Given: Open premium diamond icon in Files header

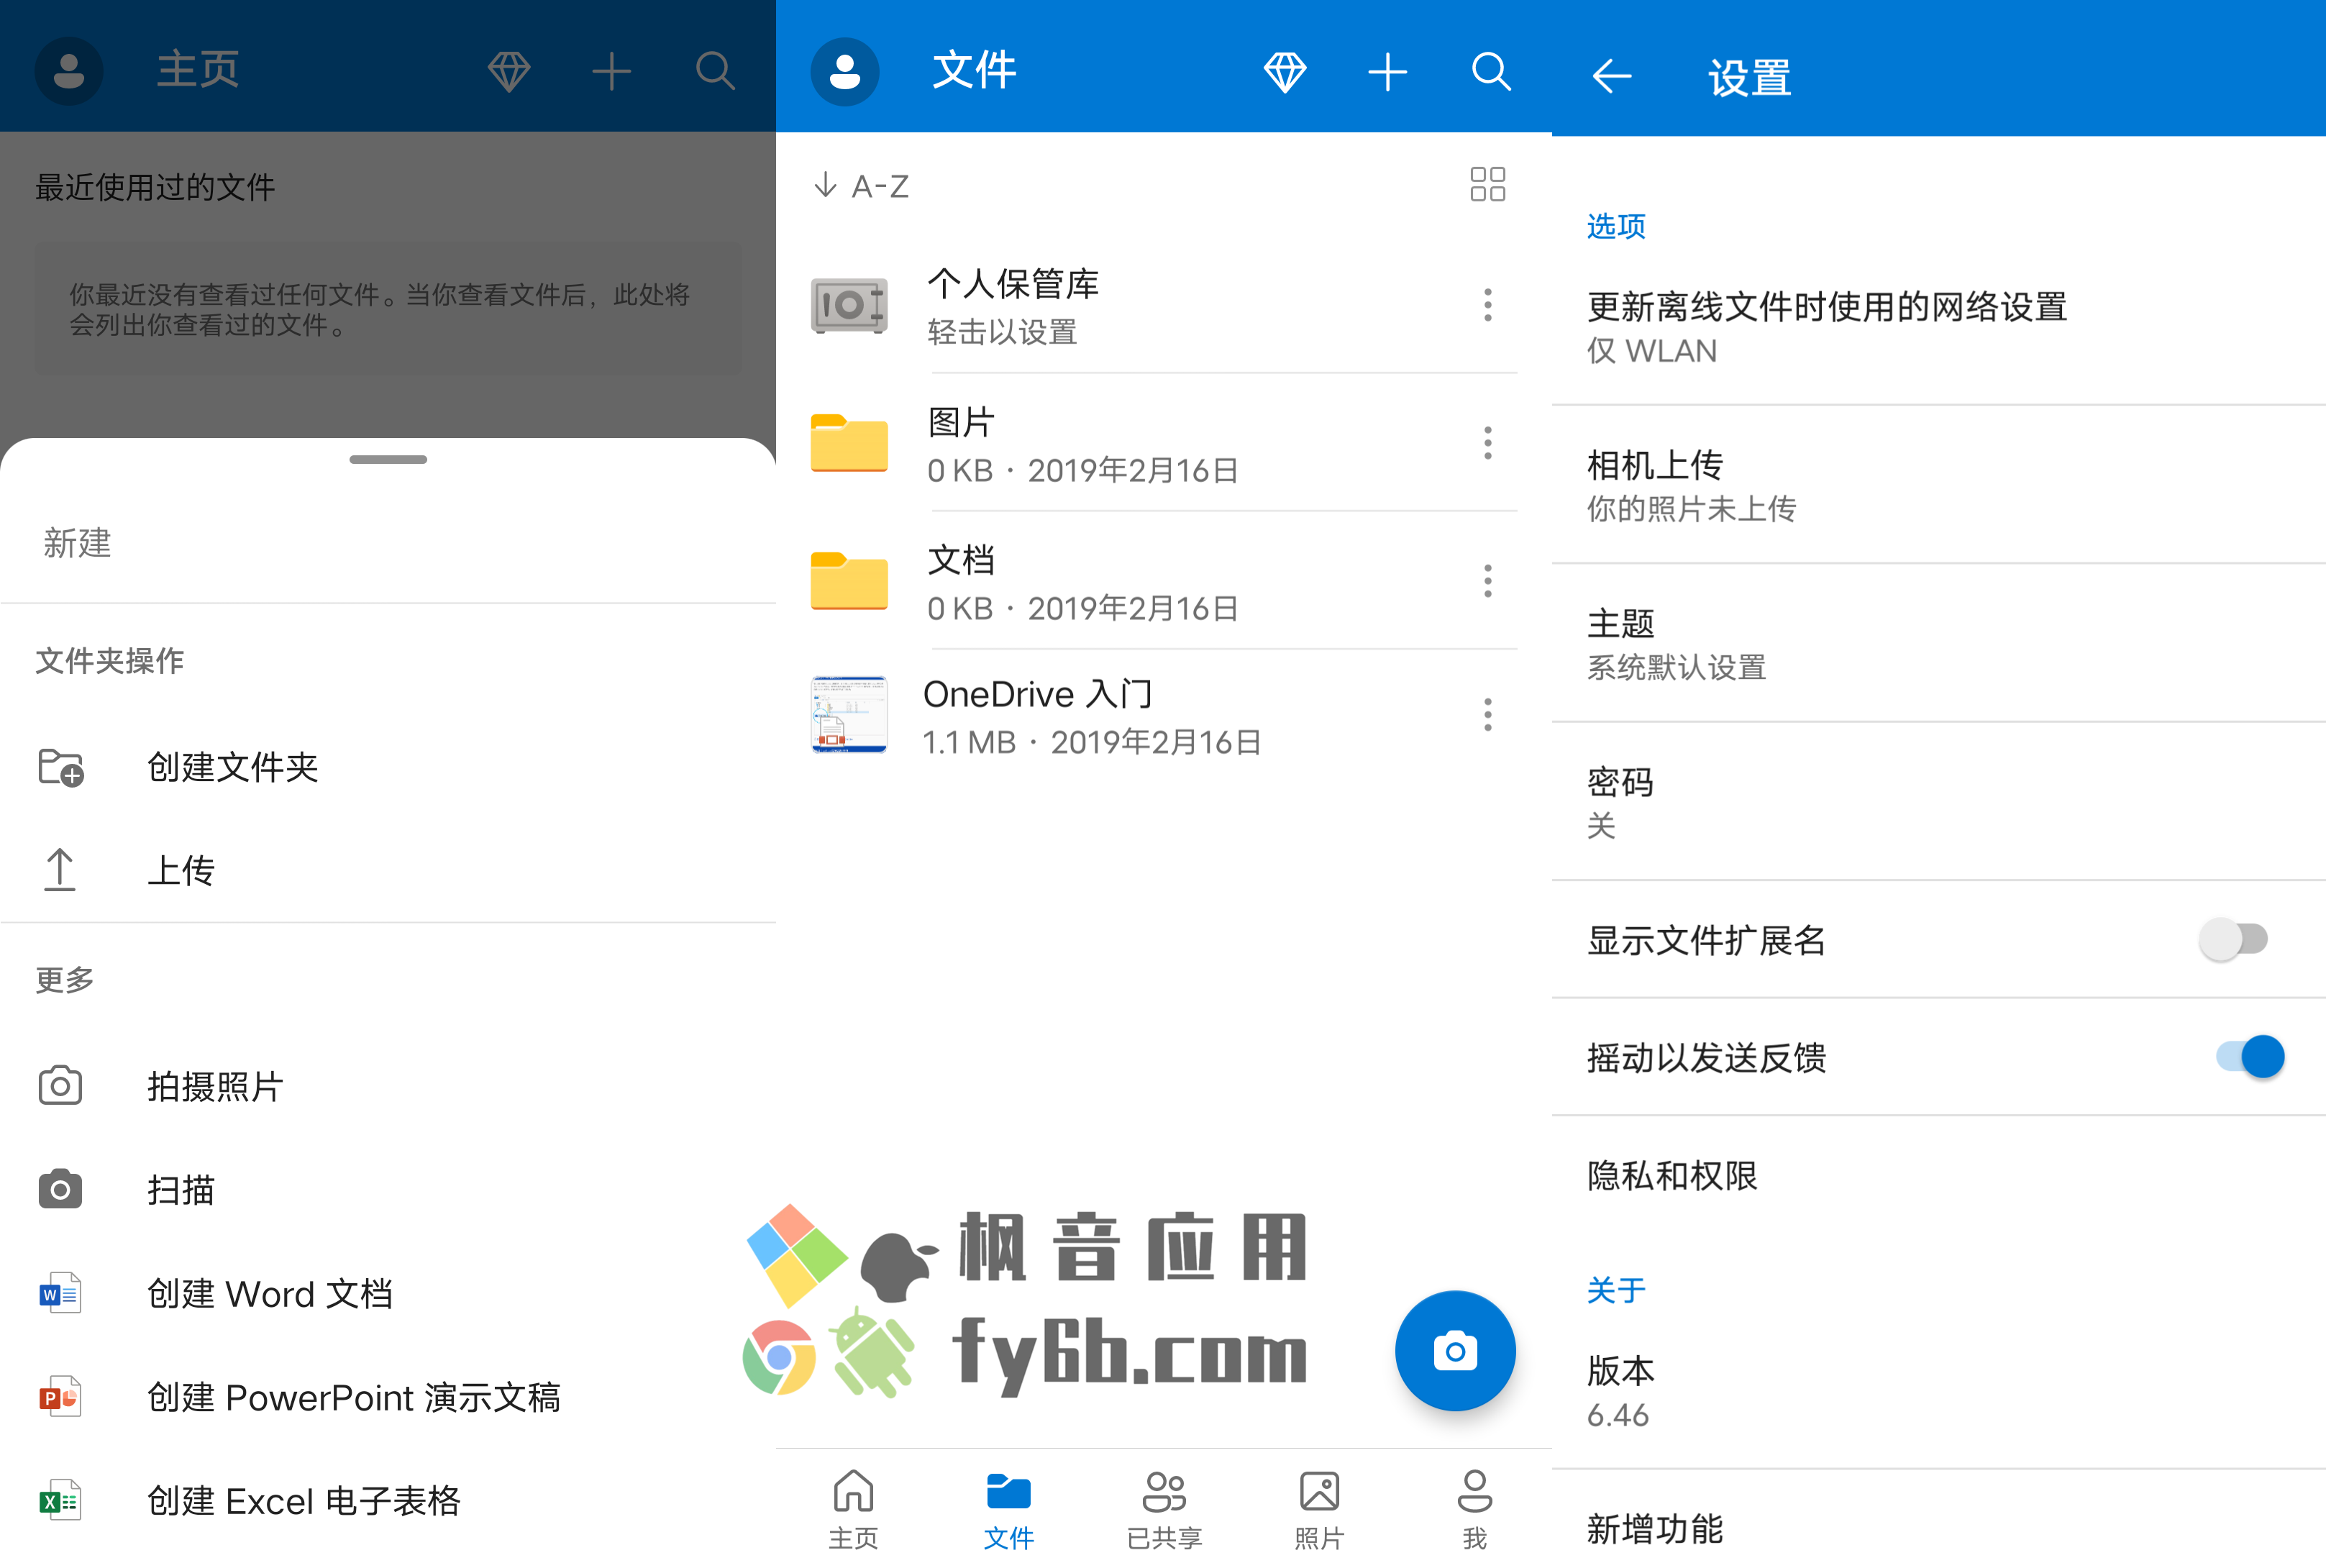Looking at the screenshot, I should pyautogui.click(x=1285, y=71).
